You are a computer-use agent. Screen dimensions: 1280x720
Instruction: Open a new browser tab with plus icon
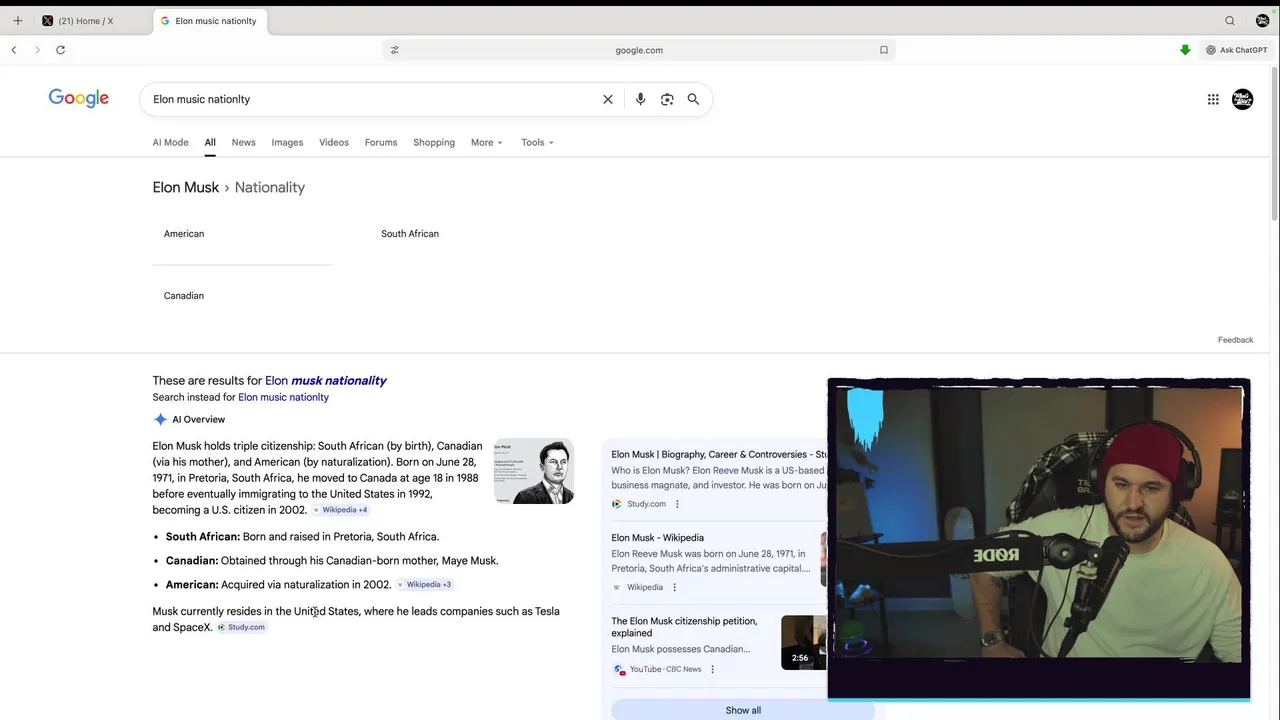click(17, 21)
